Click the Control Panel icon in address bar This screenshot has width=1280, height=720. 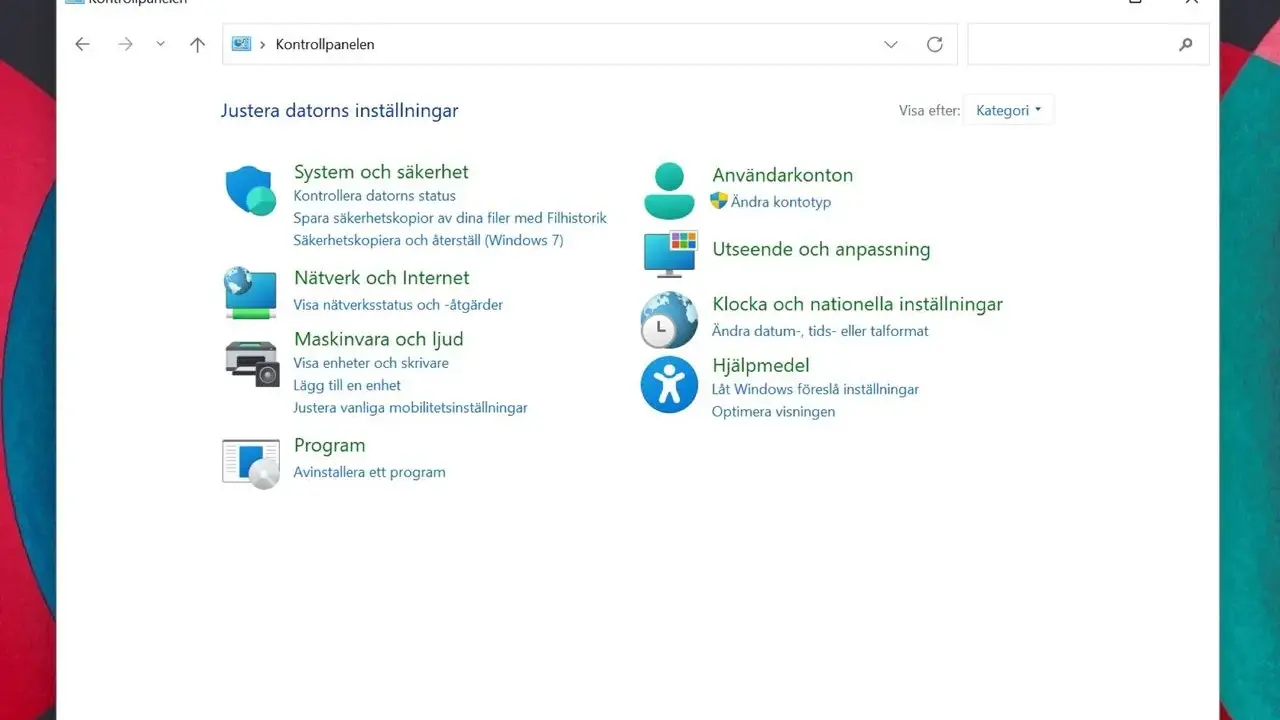coord(241,44)
